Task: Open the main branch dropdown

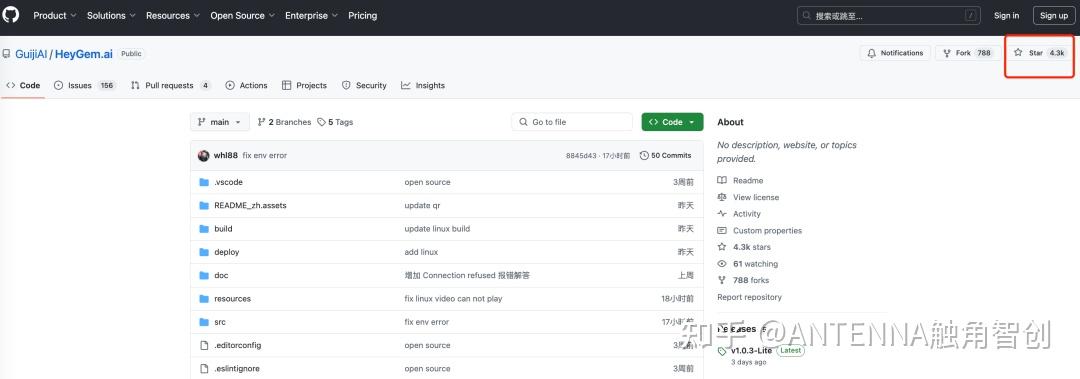Action: coord(220,122)
